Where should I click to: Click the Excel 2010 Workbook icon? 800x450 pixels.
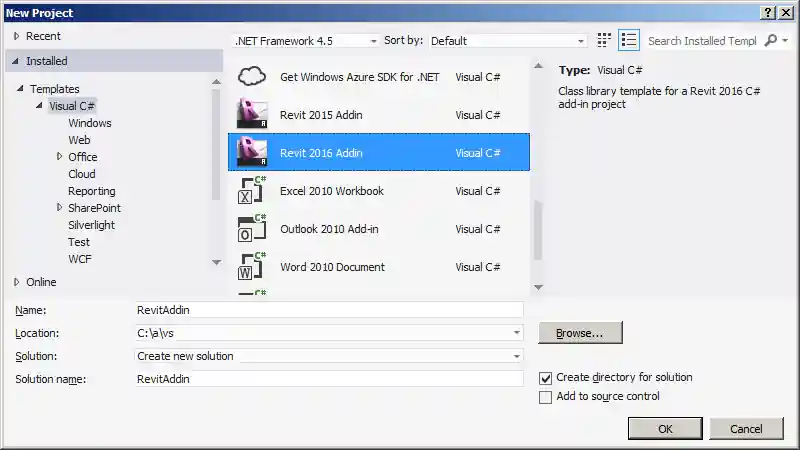pos(252,191)
